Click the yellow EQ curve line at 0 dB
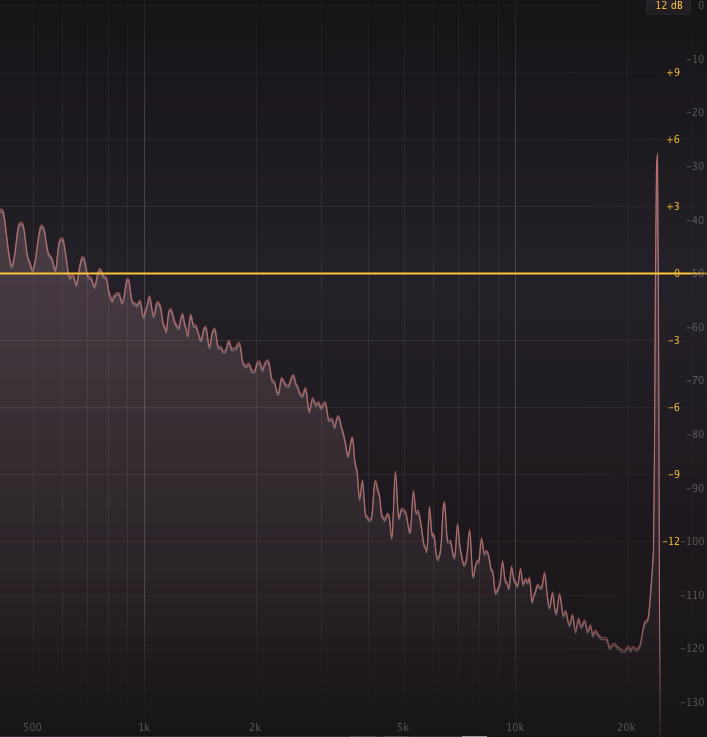 (330, 273)
